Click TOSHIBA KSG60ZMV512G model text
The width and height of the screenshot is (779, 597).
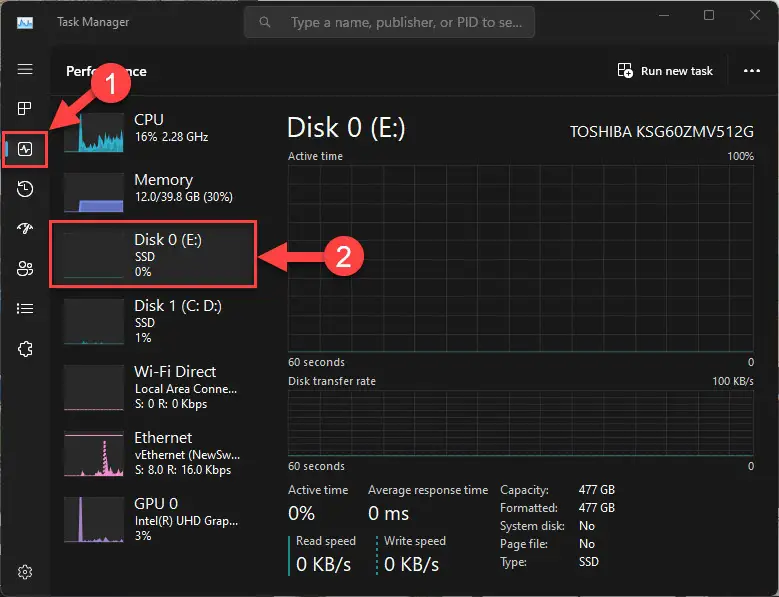click(661, 132)
